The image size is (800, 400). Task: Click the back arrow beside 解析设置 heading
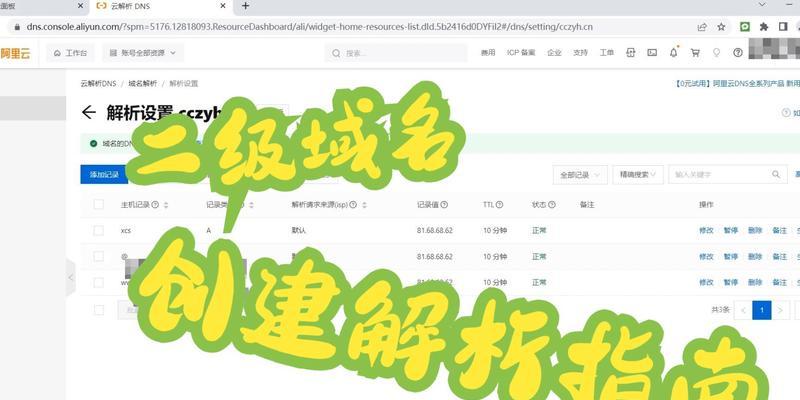coord(89,113)
